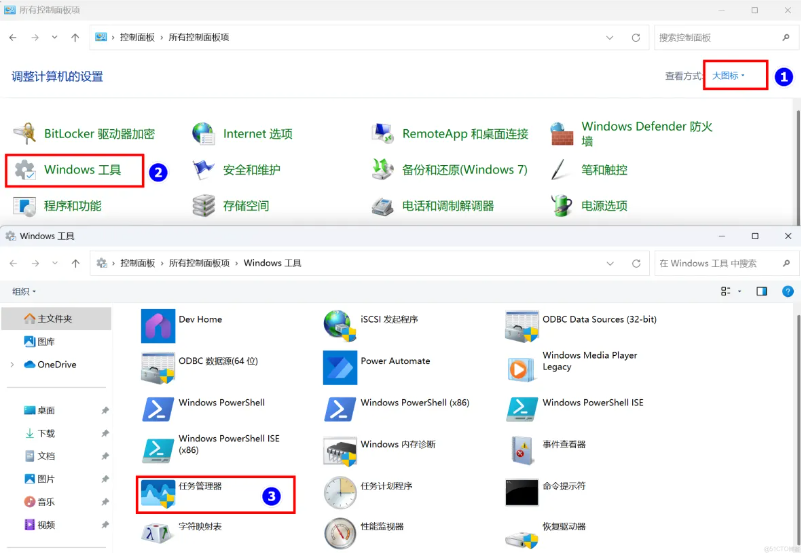This screenshot has width=801, height=553.
Task: Toggle the preview pane button in toolbar
Action: (x=761, y=291)
